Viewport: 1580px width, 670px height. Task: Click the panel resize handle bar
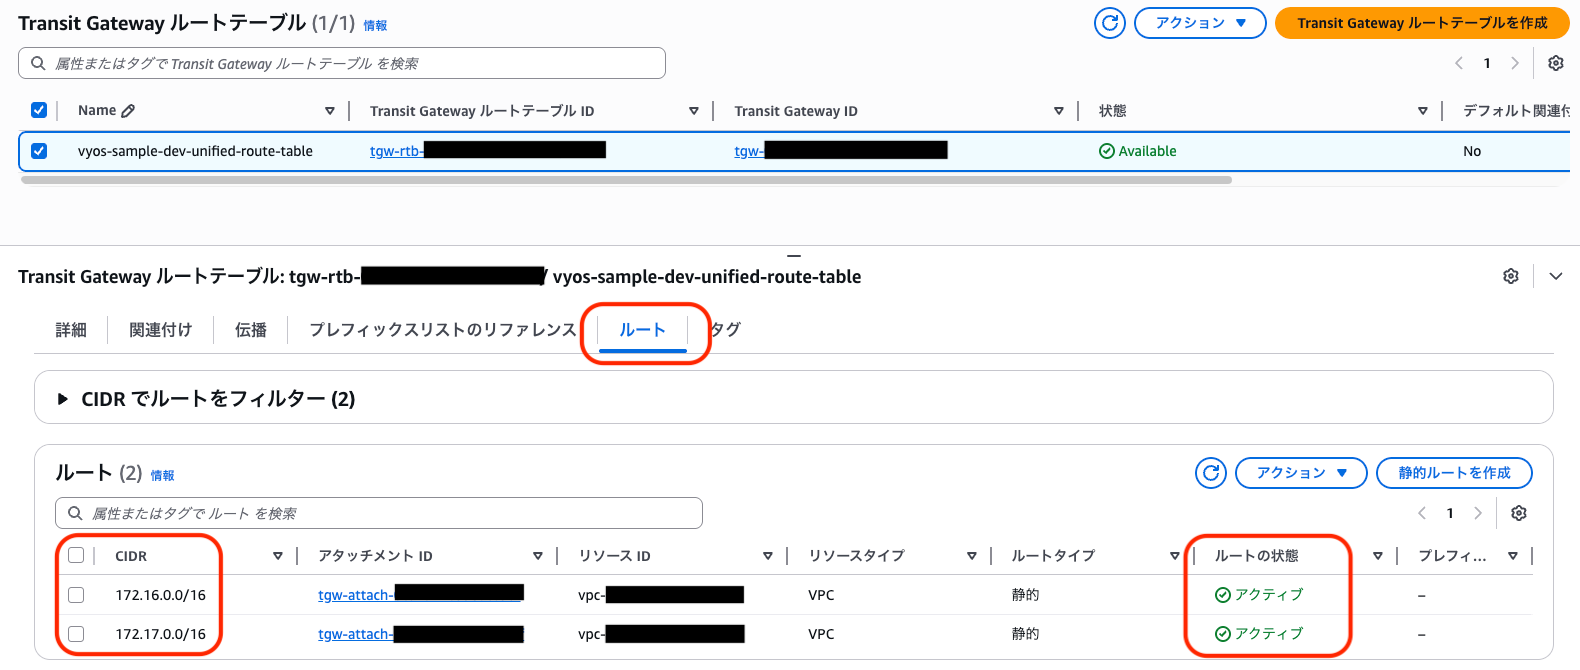[794, 256]
